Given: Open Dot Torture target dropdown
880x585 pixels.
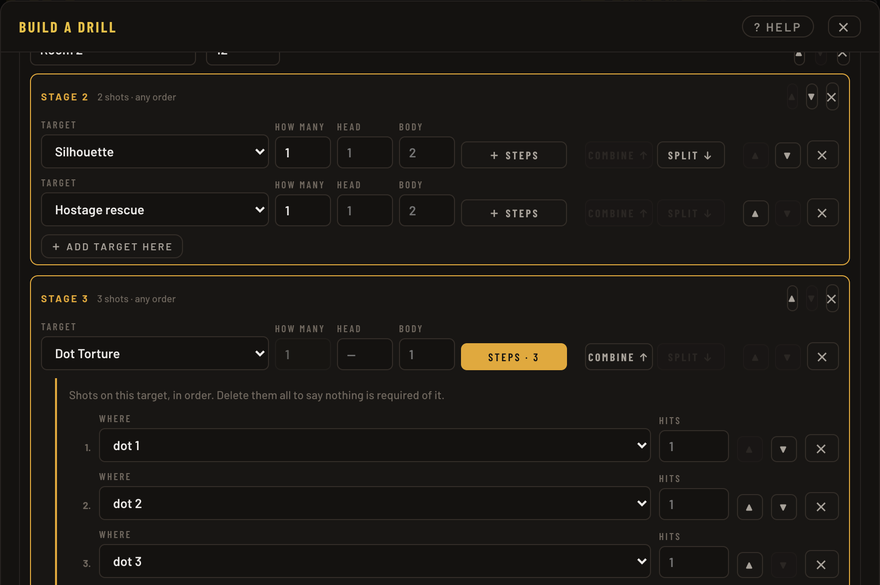Looking at the screenshot, I should (155, 354).
